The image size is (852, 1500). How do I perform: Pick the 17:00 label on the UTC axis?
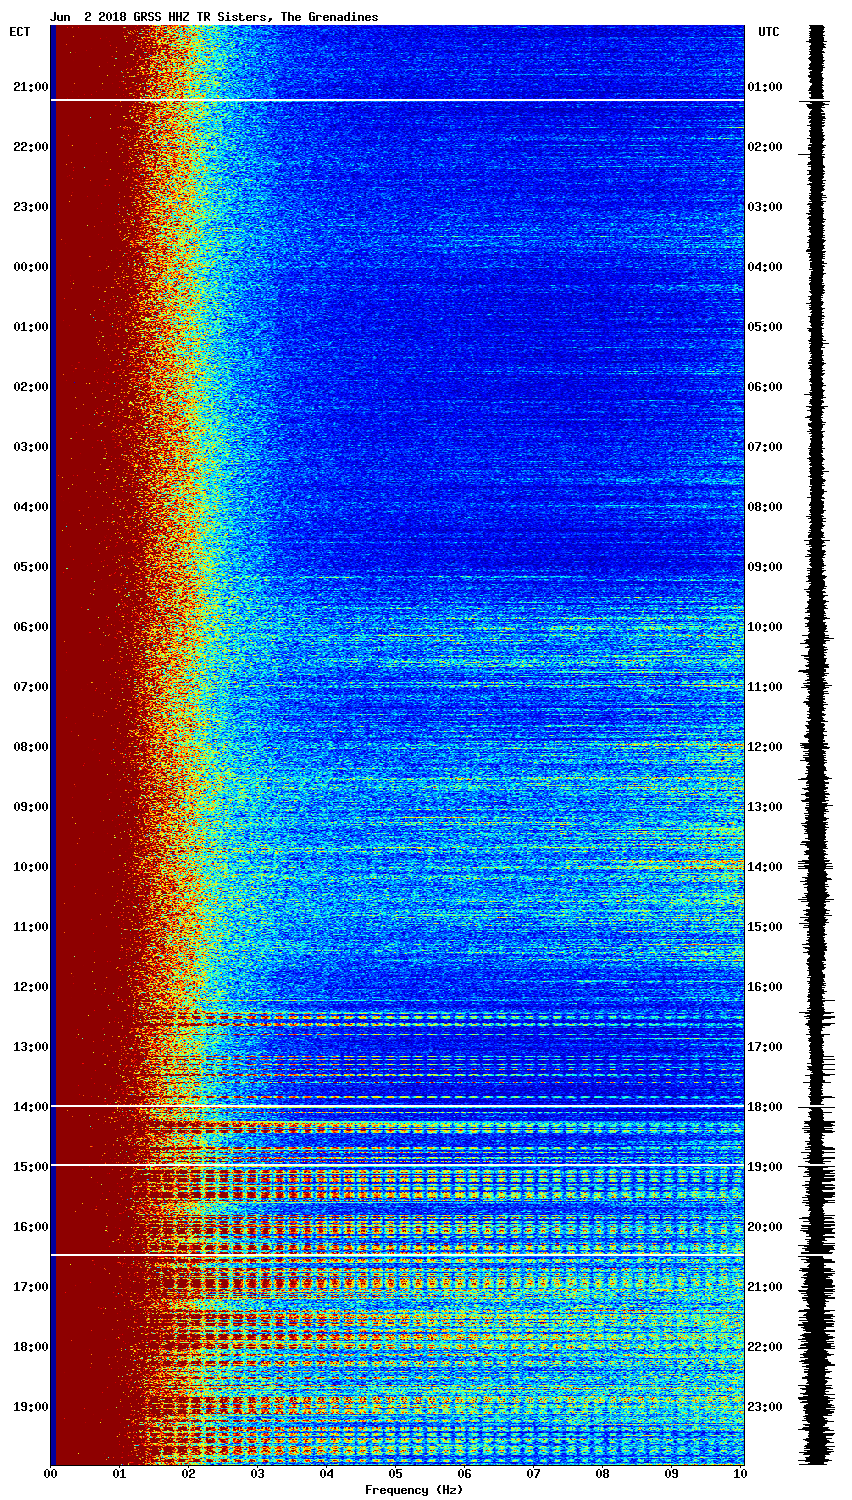coord(765,1047)
